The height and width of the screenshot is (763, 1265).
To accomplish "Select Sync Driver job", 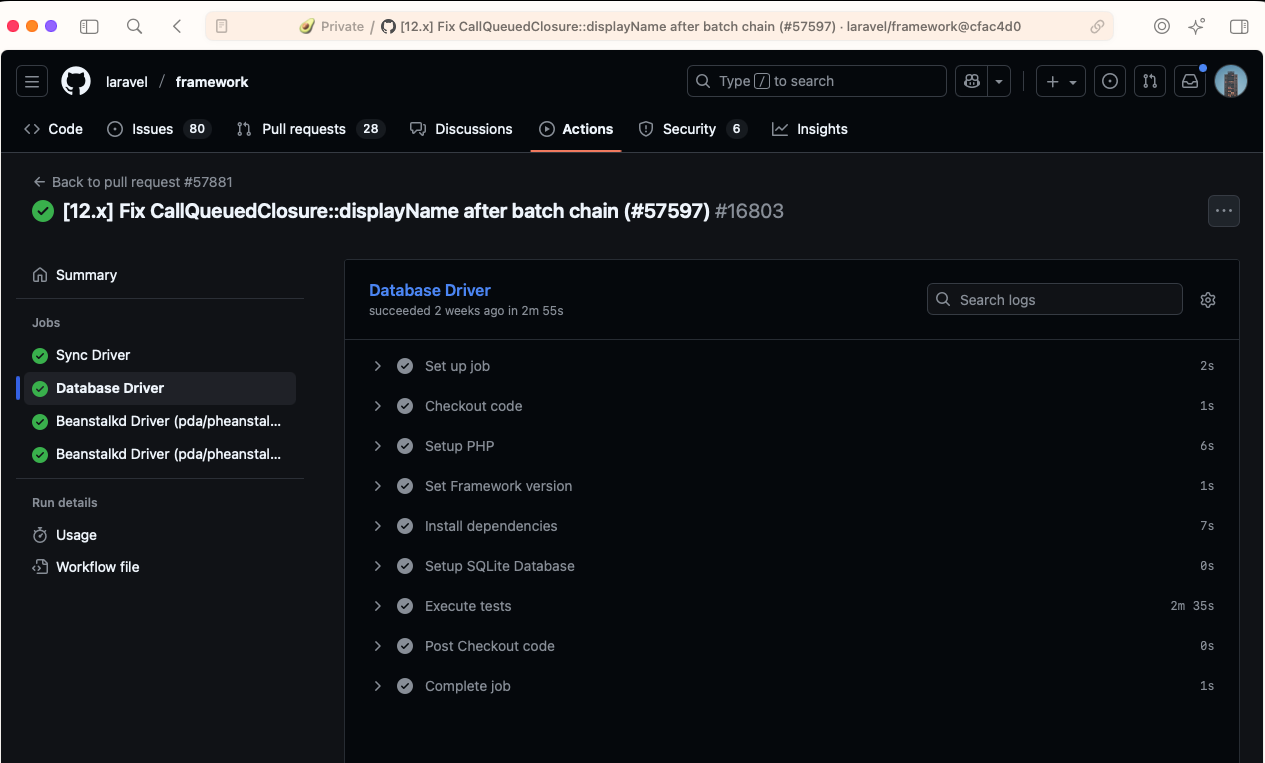I will click(x=160, y=355).
